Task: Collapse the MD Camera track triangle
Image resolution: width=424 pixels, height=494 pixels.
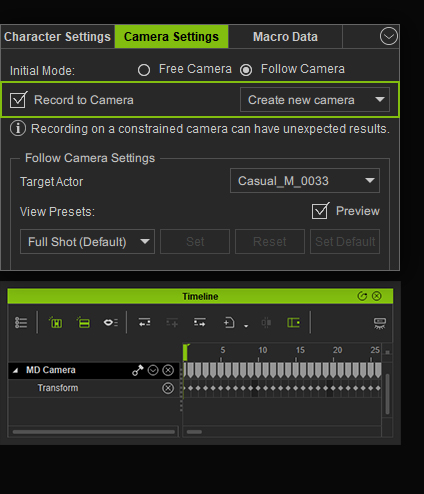Action: 15,370
